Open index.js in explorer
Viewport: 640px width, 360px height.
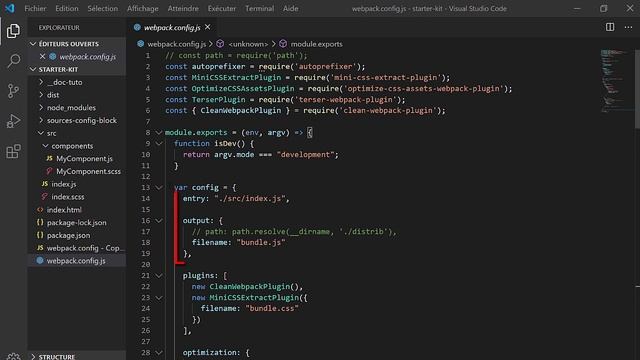[77, 184]
